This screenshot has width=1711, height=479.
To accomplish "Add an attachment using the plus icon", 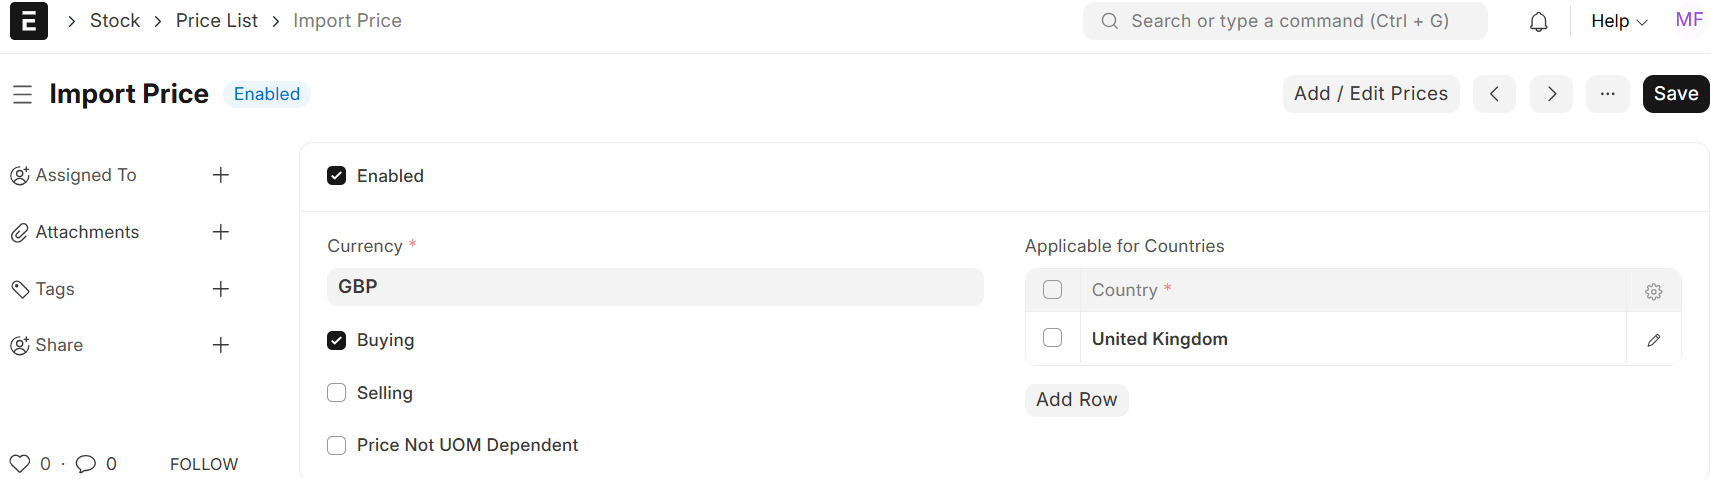I will pos(221,232).
